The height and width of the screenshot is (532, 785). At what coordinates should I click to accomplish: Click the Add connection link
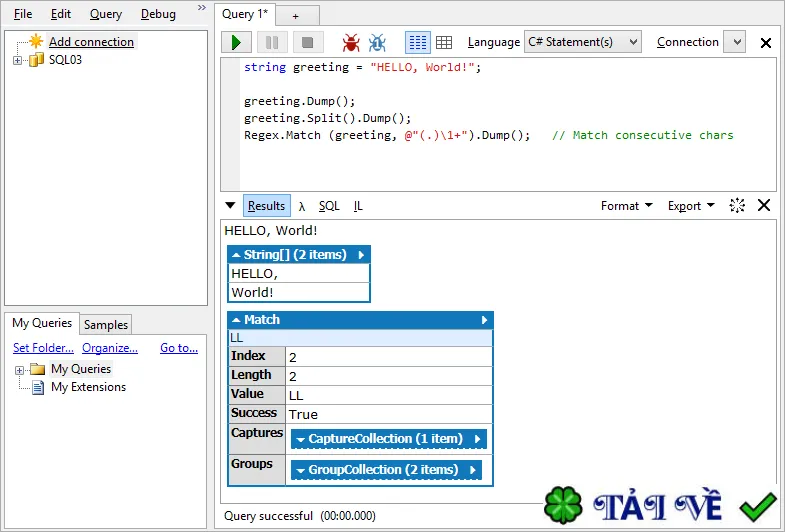pos(91,42)
